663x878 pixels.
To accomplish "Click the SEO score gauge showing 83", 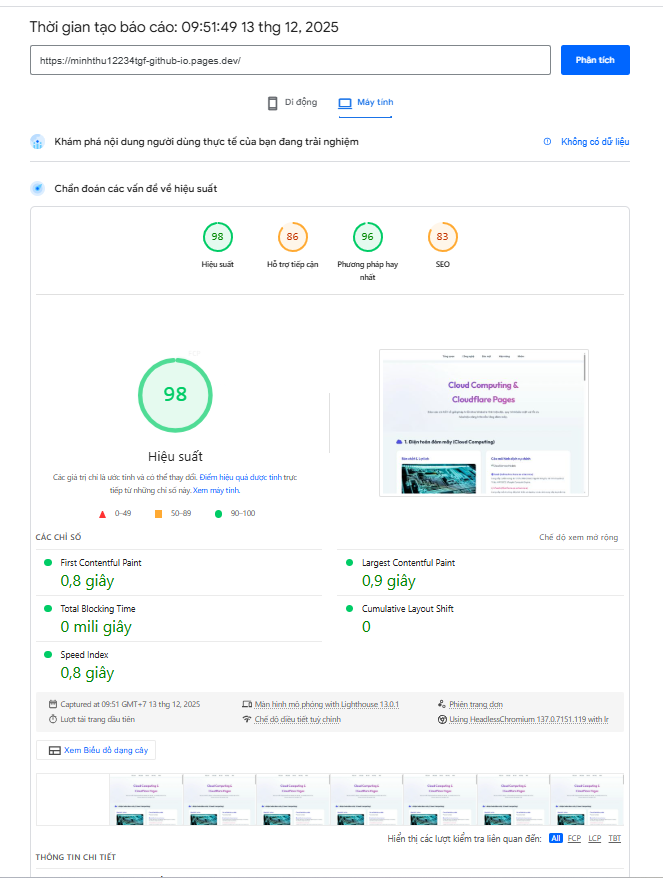I will coord(442,237).
